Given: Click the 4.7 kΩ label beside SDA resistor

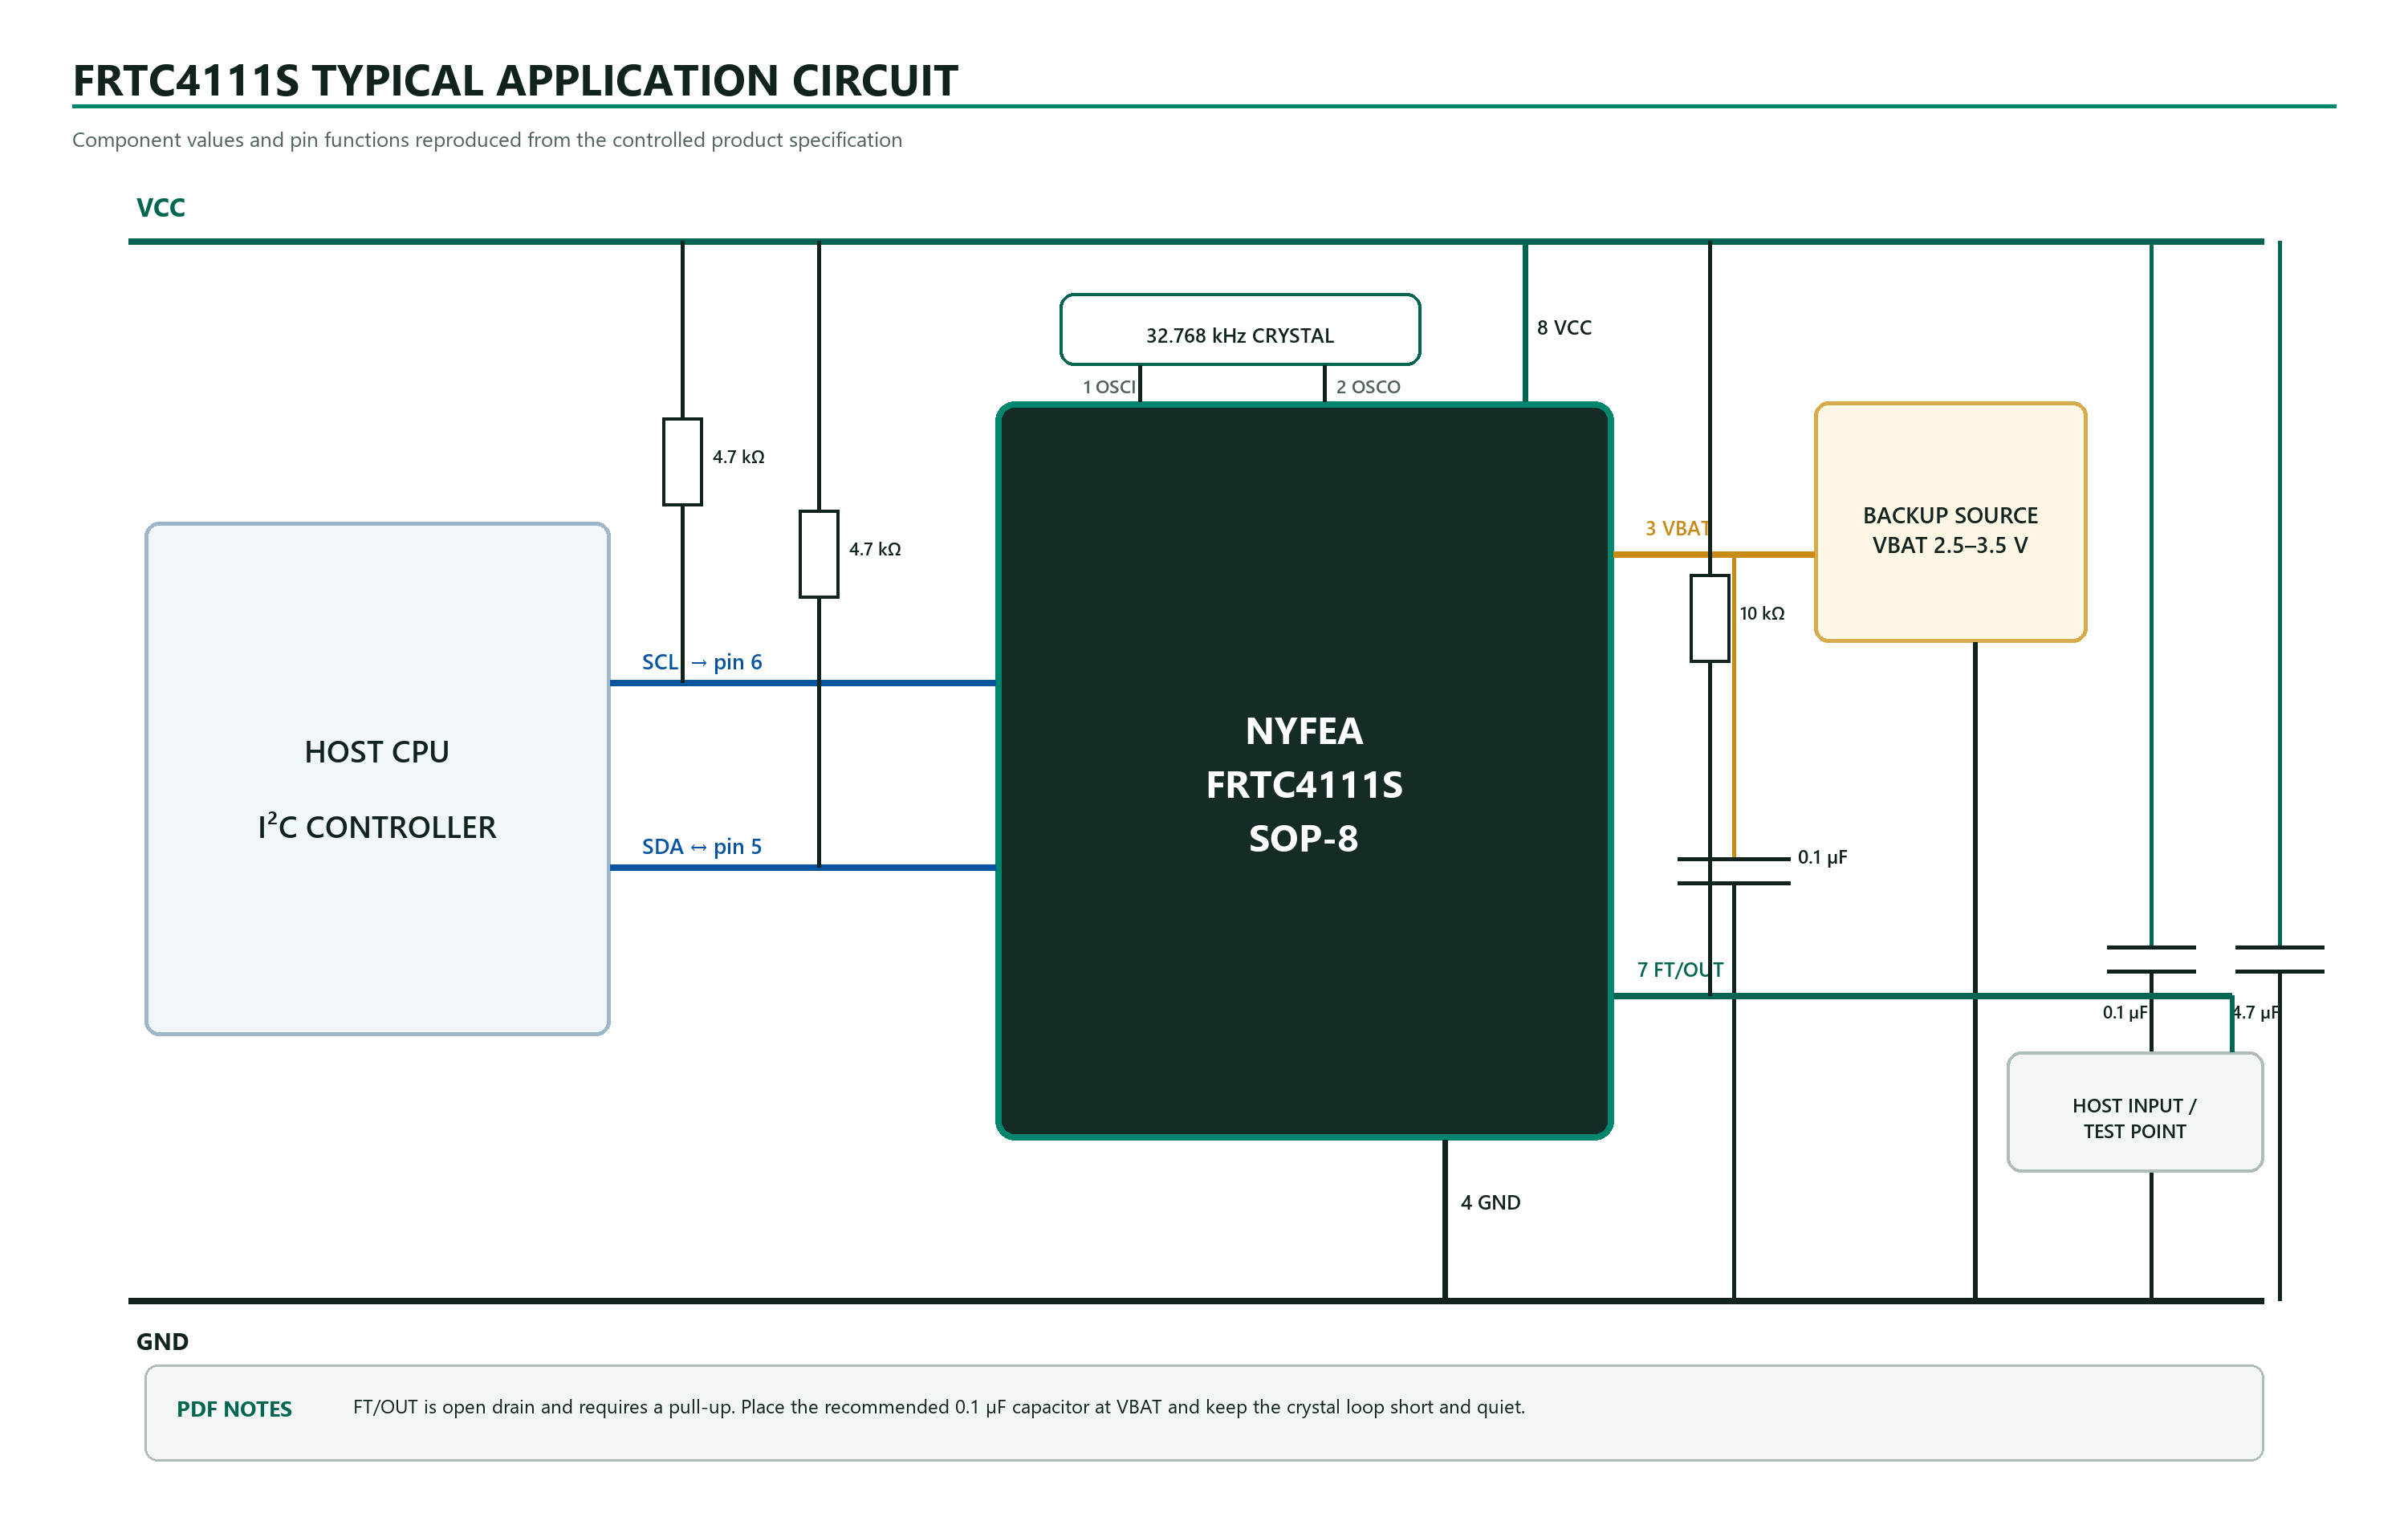Looking at the screenshot, I should coord(875,549).
